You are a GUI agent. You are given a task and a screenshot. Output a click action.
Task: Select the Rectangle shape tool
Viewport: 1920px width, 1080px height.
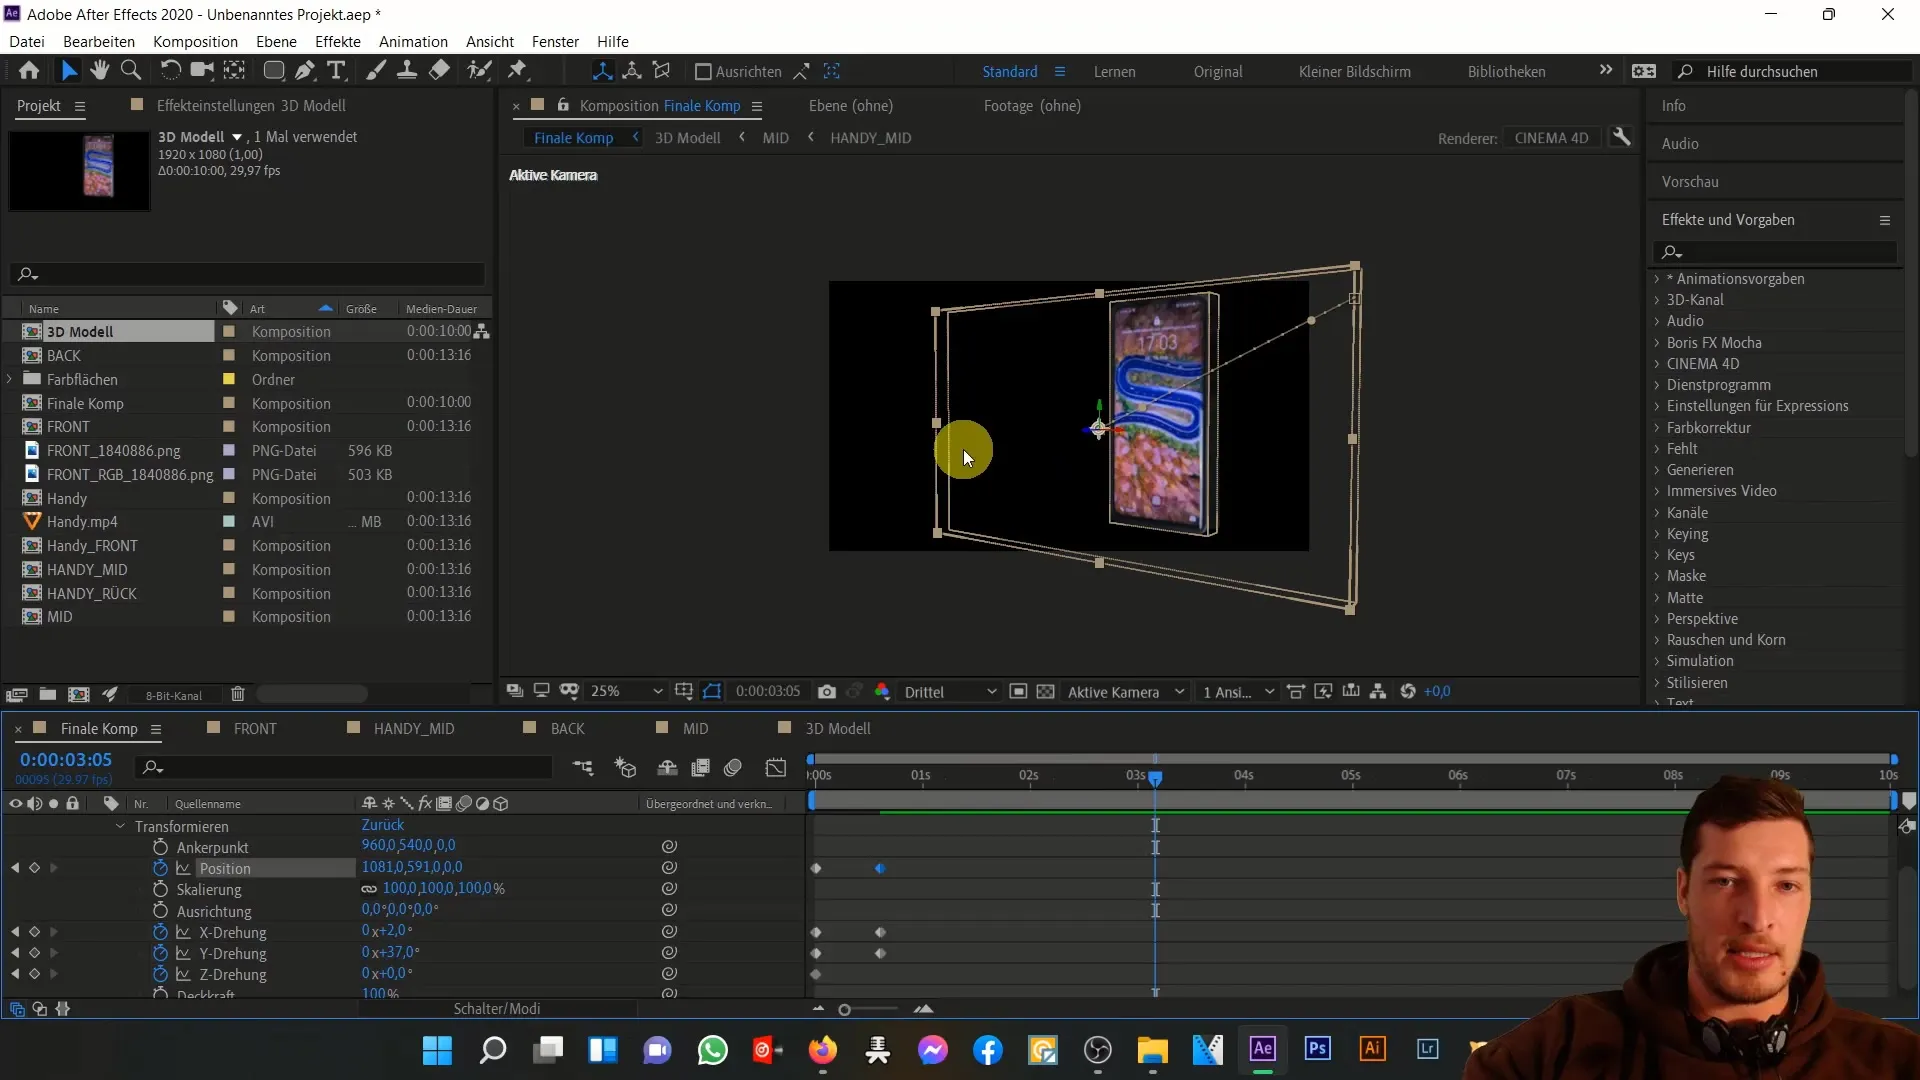pos(273,71)
